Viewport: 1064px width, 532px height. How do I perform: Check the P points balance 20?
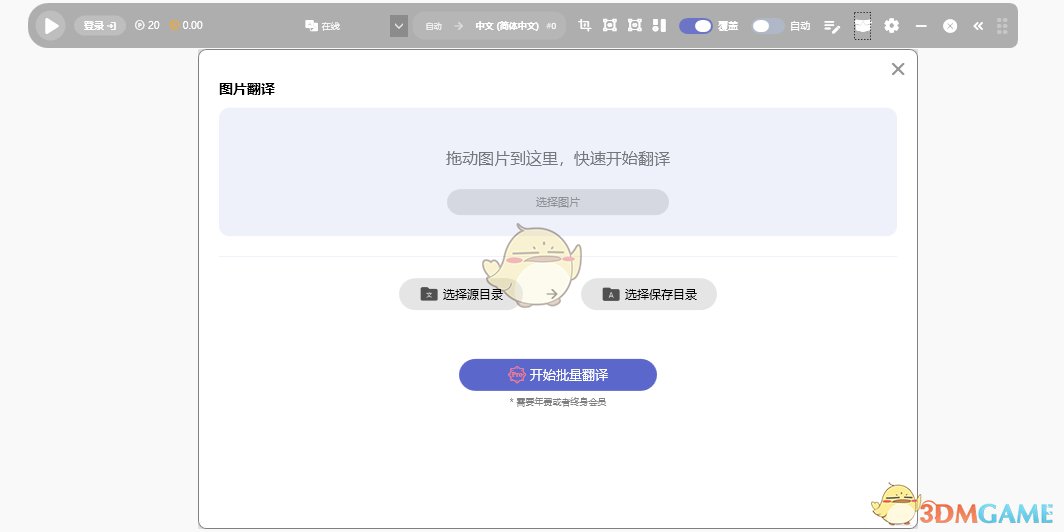click(x=147, y=25)
